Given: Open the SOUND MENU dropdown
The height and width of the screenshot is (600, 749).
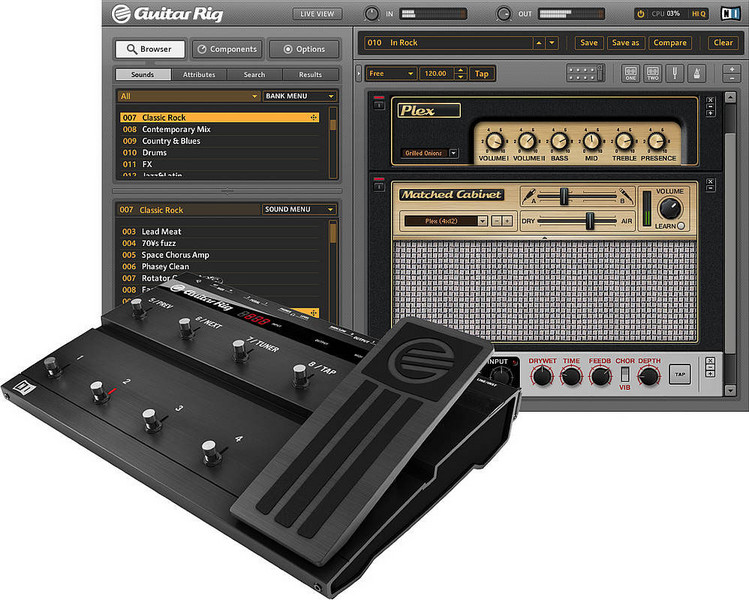Looking at the screenshot, I should pyautogui.click(x=299, y=210).
